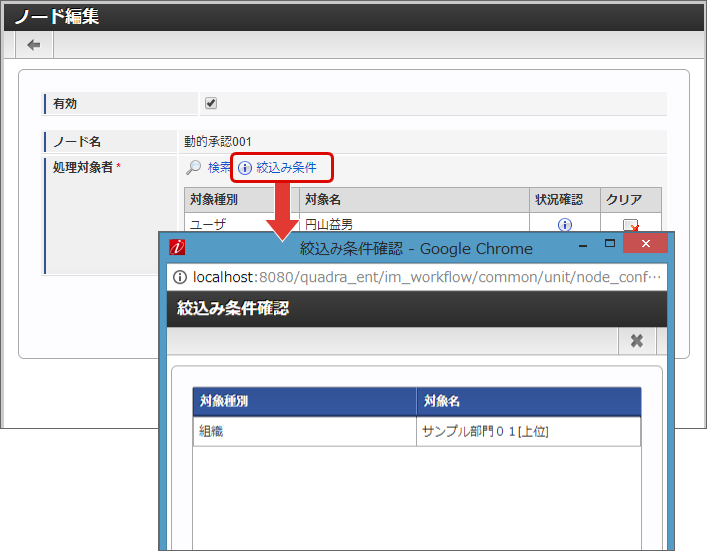Click the node name value 動的承認001
This screenshot has height=551, width=707.
[218, 142]
